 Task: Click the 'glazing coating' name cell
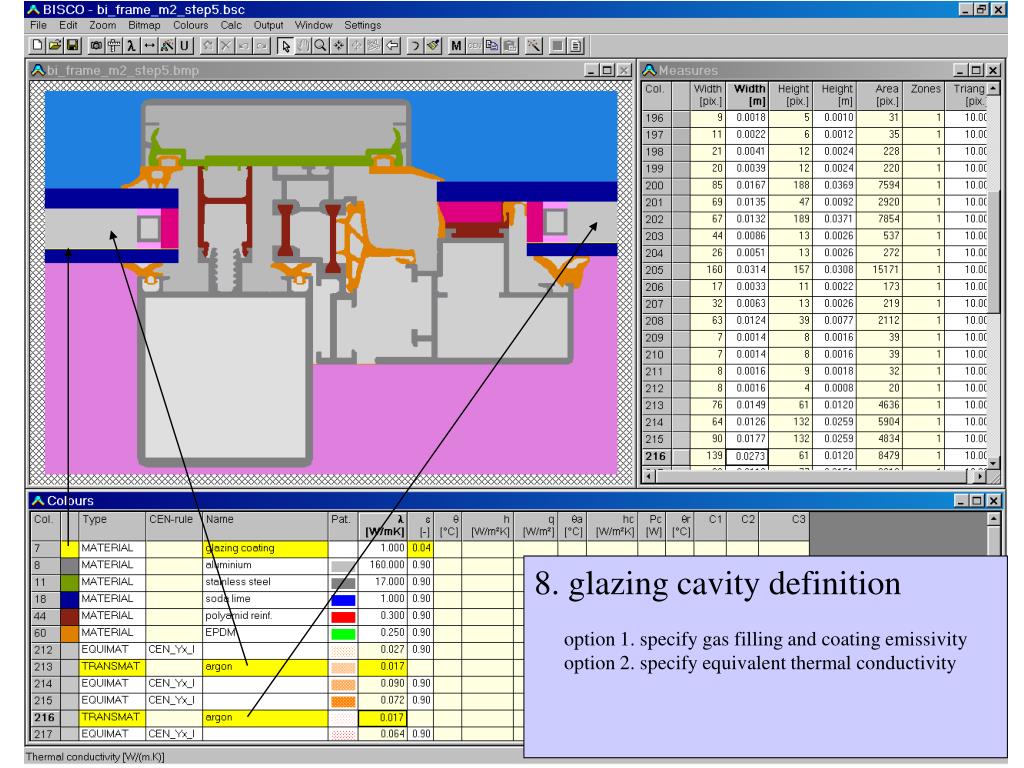265,548
